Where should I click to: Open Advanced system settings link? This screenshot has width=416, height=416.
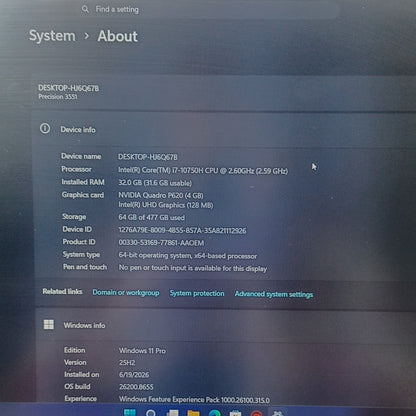[274, 294]
